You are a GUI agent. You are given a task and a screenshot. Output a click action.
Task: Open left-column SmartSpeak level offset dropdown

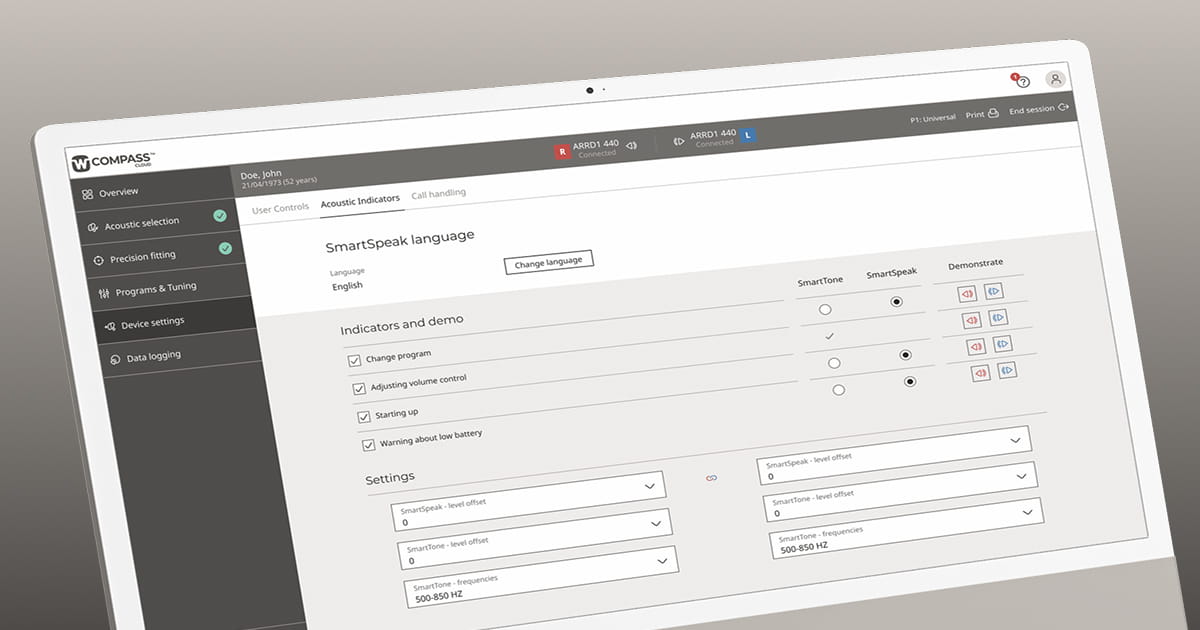click(x=528, y=502)
